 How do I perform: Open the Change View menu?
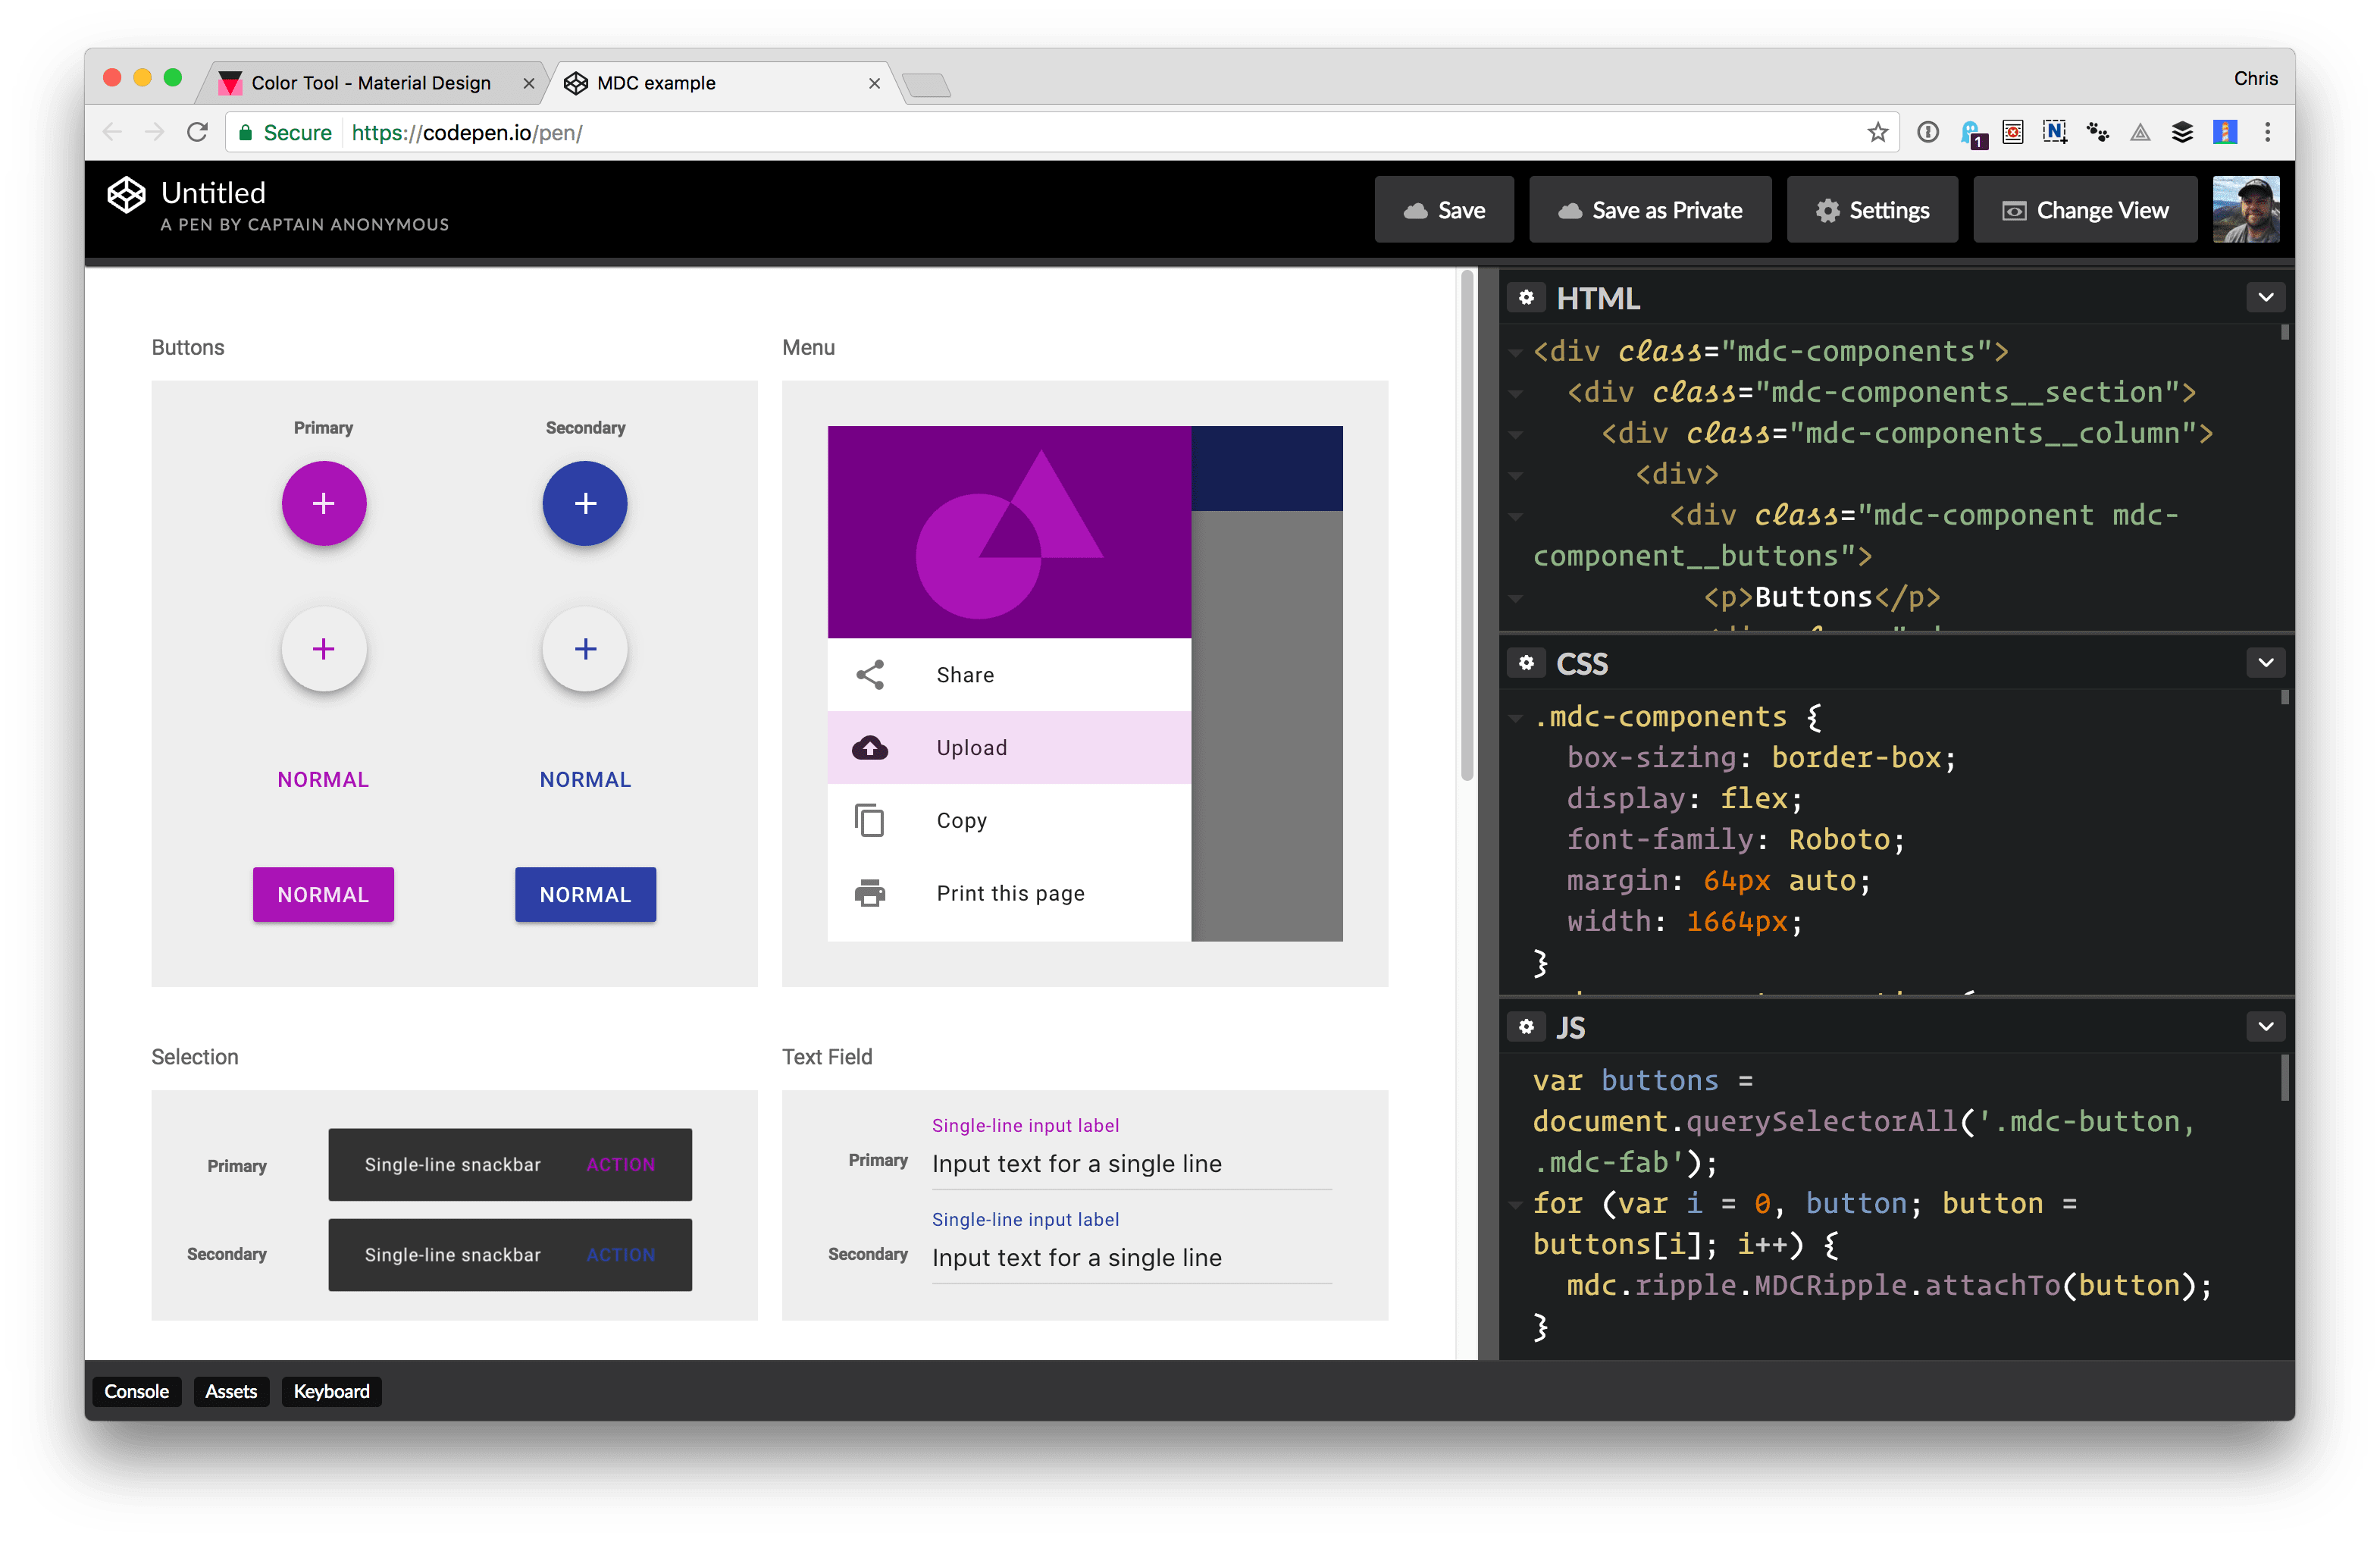[2084, 209]
